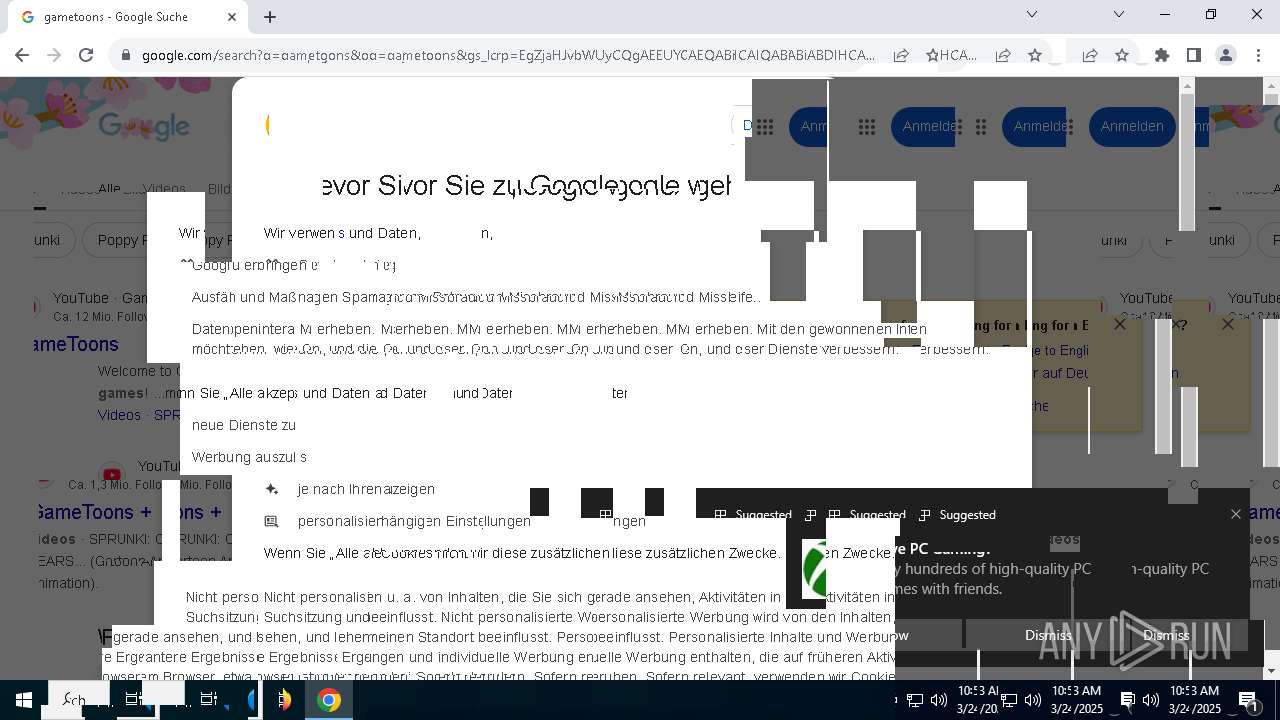Image resolution: width=1280 pixels, height=720 pixels.
Task: Reload the page with the refresh icon
Action: click(x=86, y=56)
